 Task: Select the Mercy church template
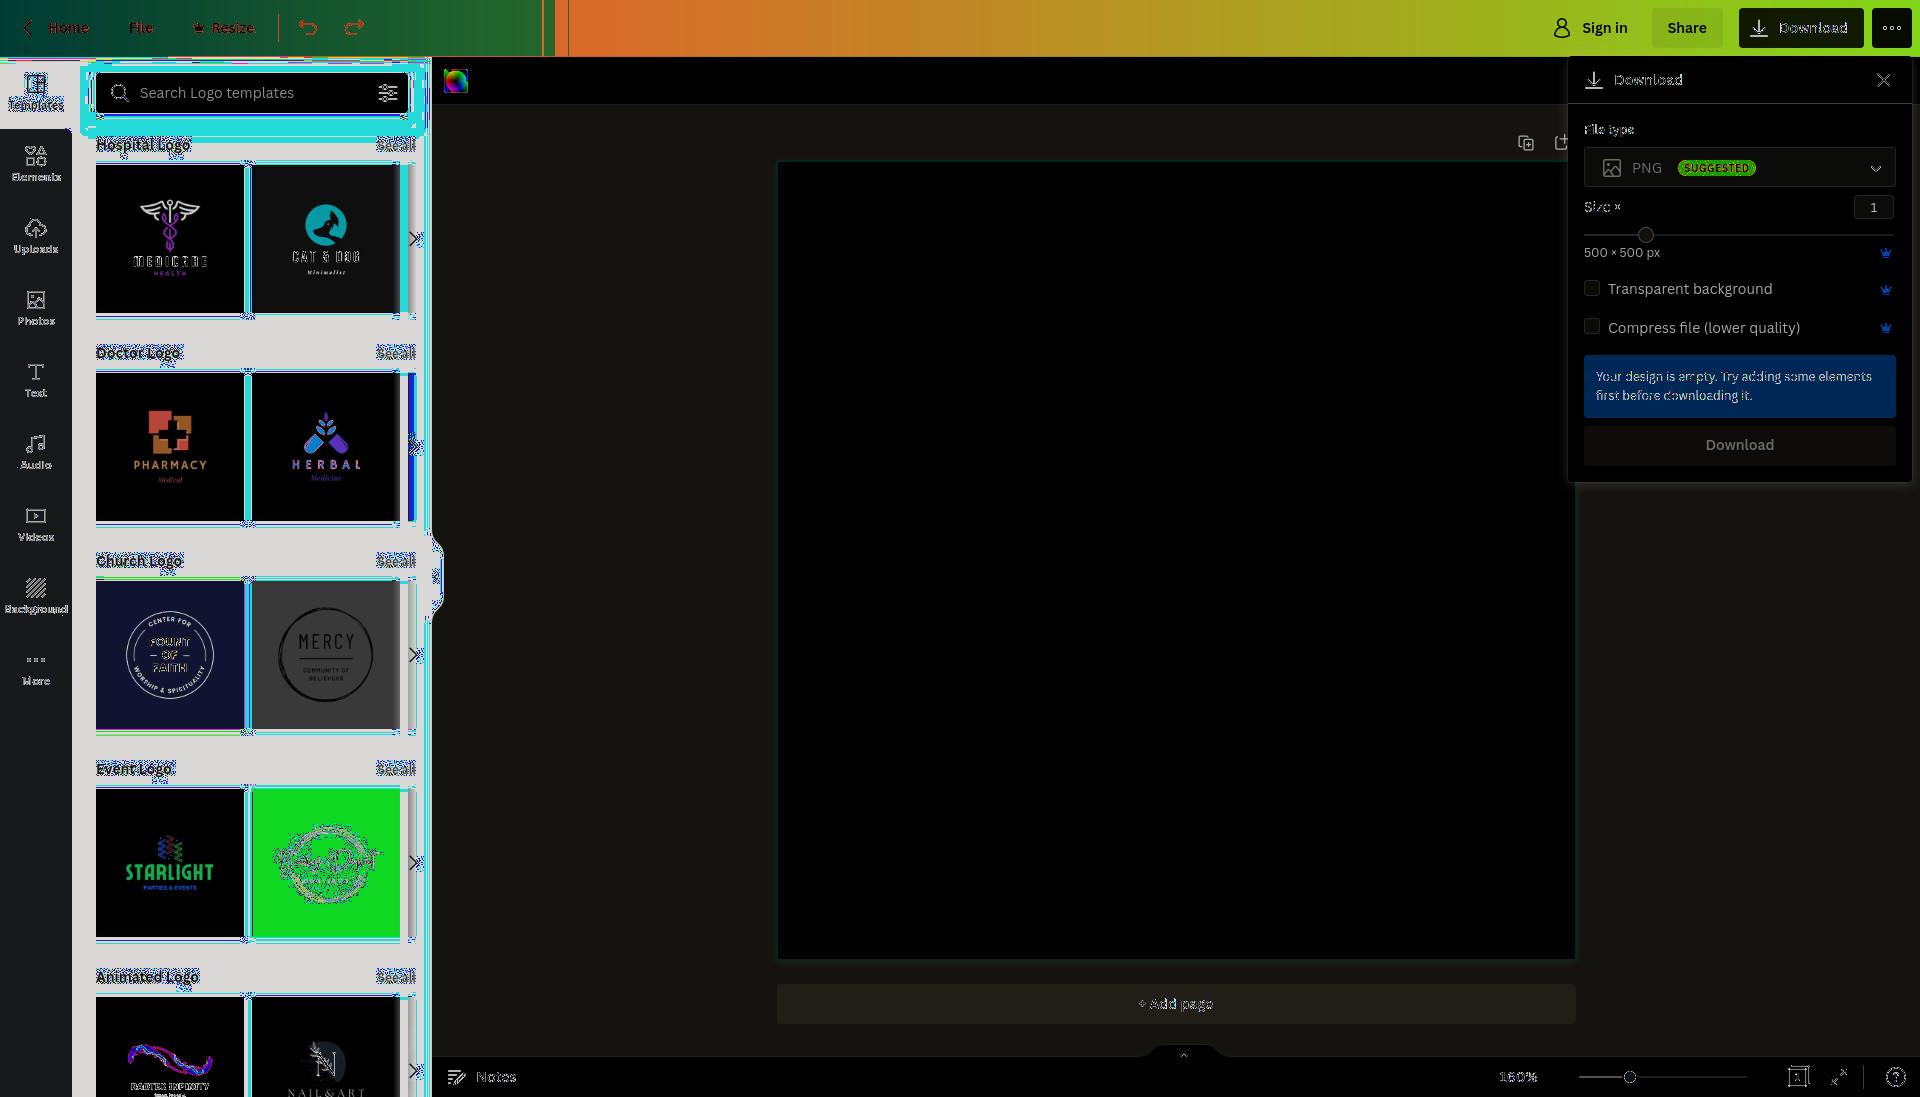click(326, 655)
